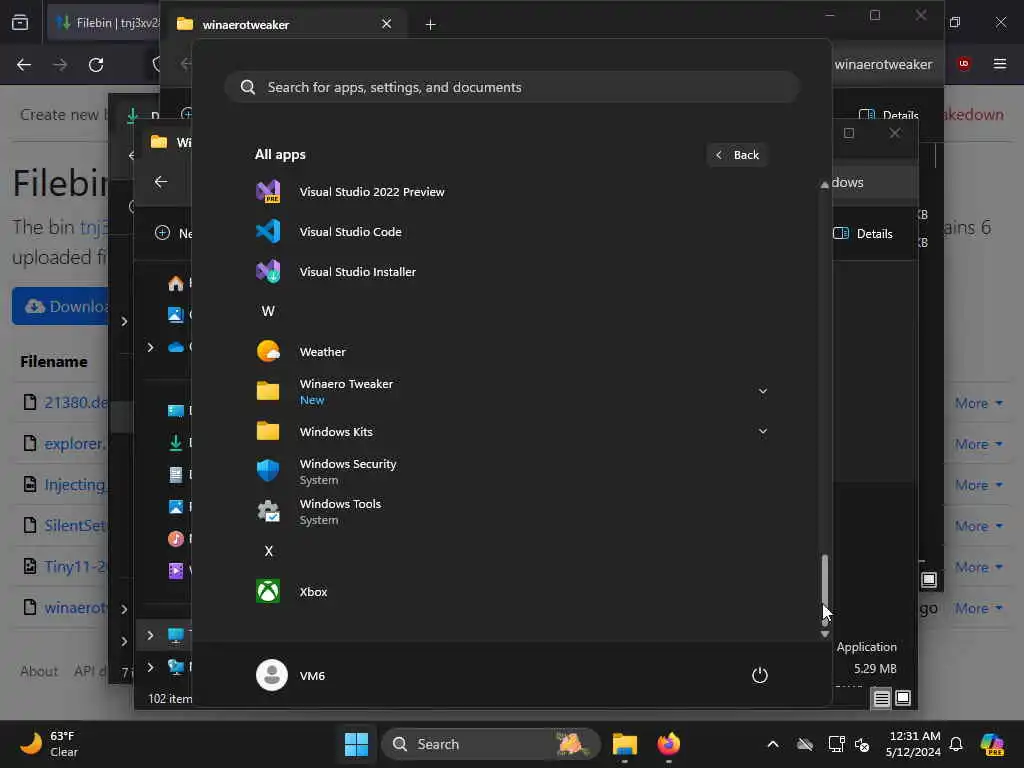Open the power options button

(760, 675)
